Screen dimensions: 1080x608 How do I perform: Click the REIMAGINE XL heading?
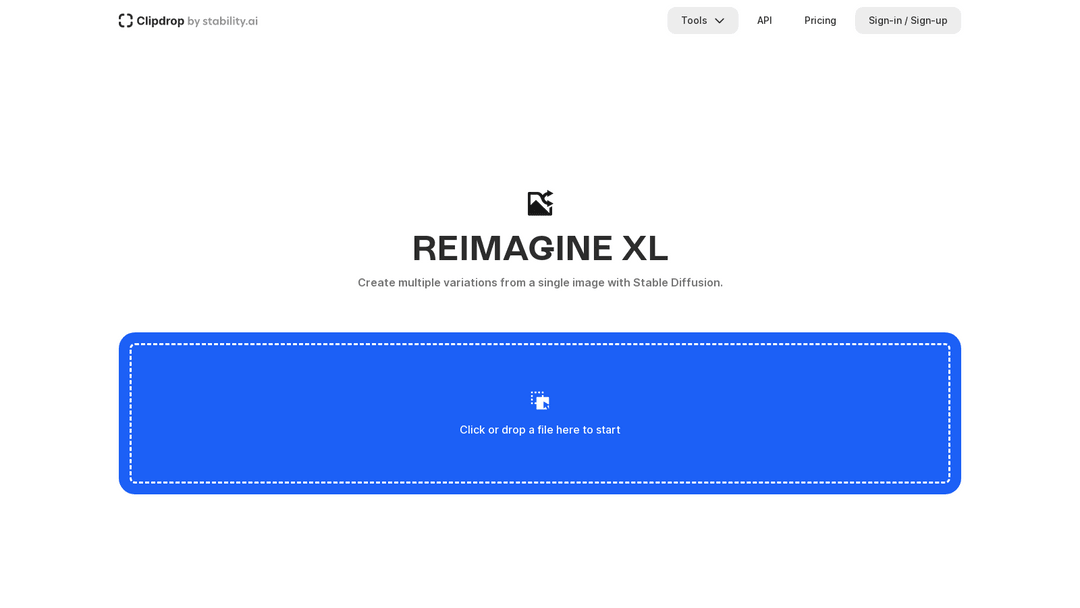(540, 249)
